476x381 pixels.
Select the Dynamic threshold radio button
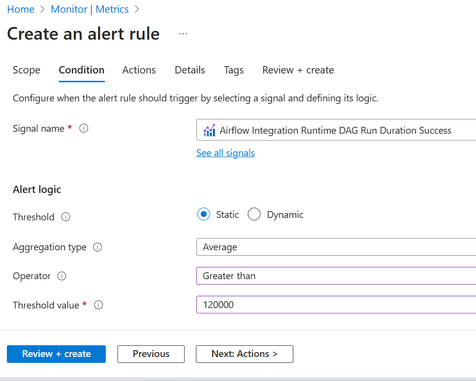coord(254,214)
